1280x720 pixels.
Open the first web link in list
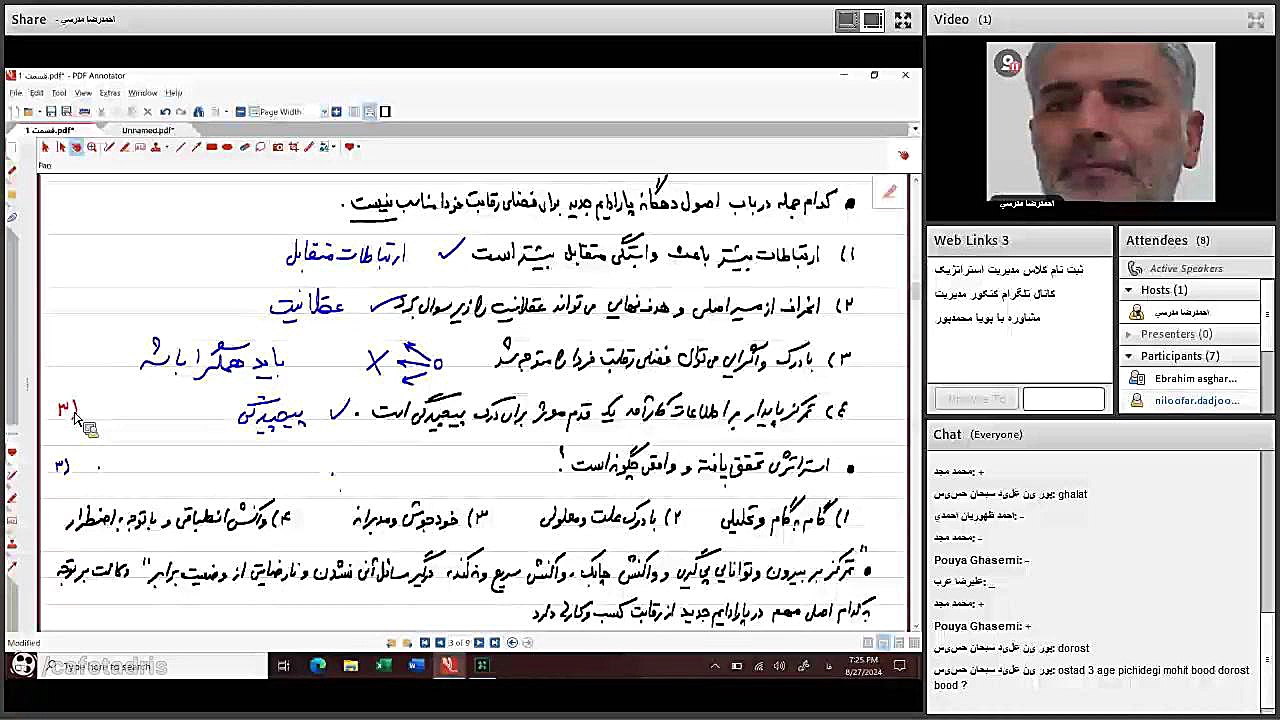point(1008,269)
